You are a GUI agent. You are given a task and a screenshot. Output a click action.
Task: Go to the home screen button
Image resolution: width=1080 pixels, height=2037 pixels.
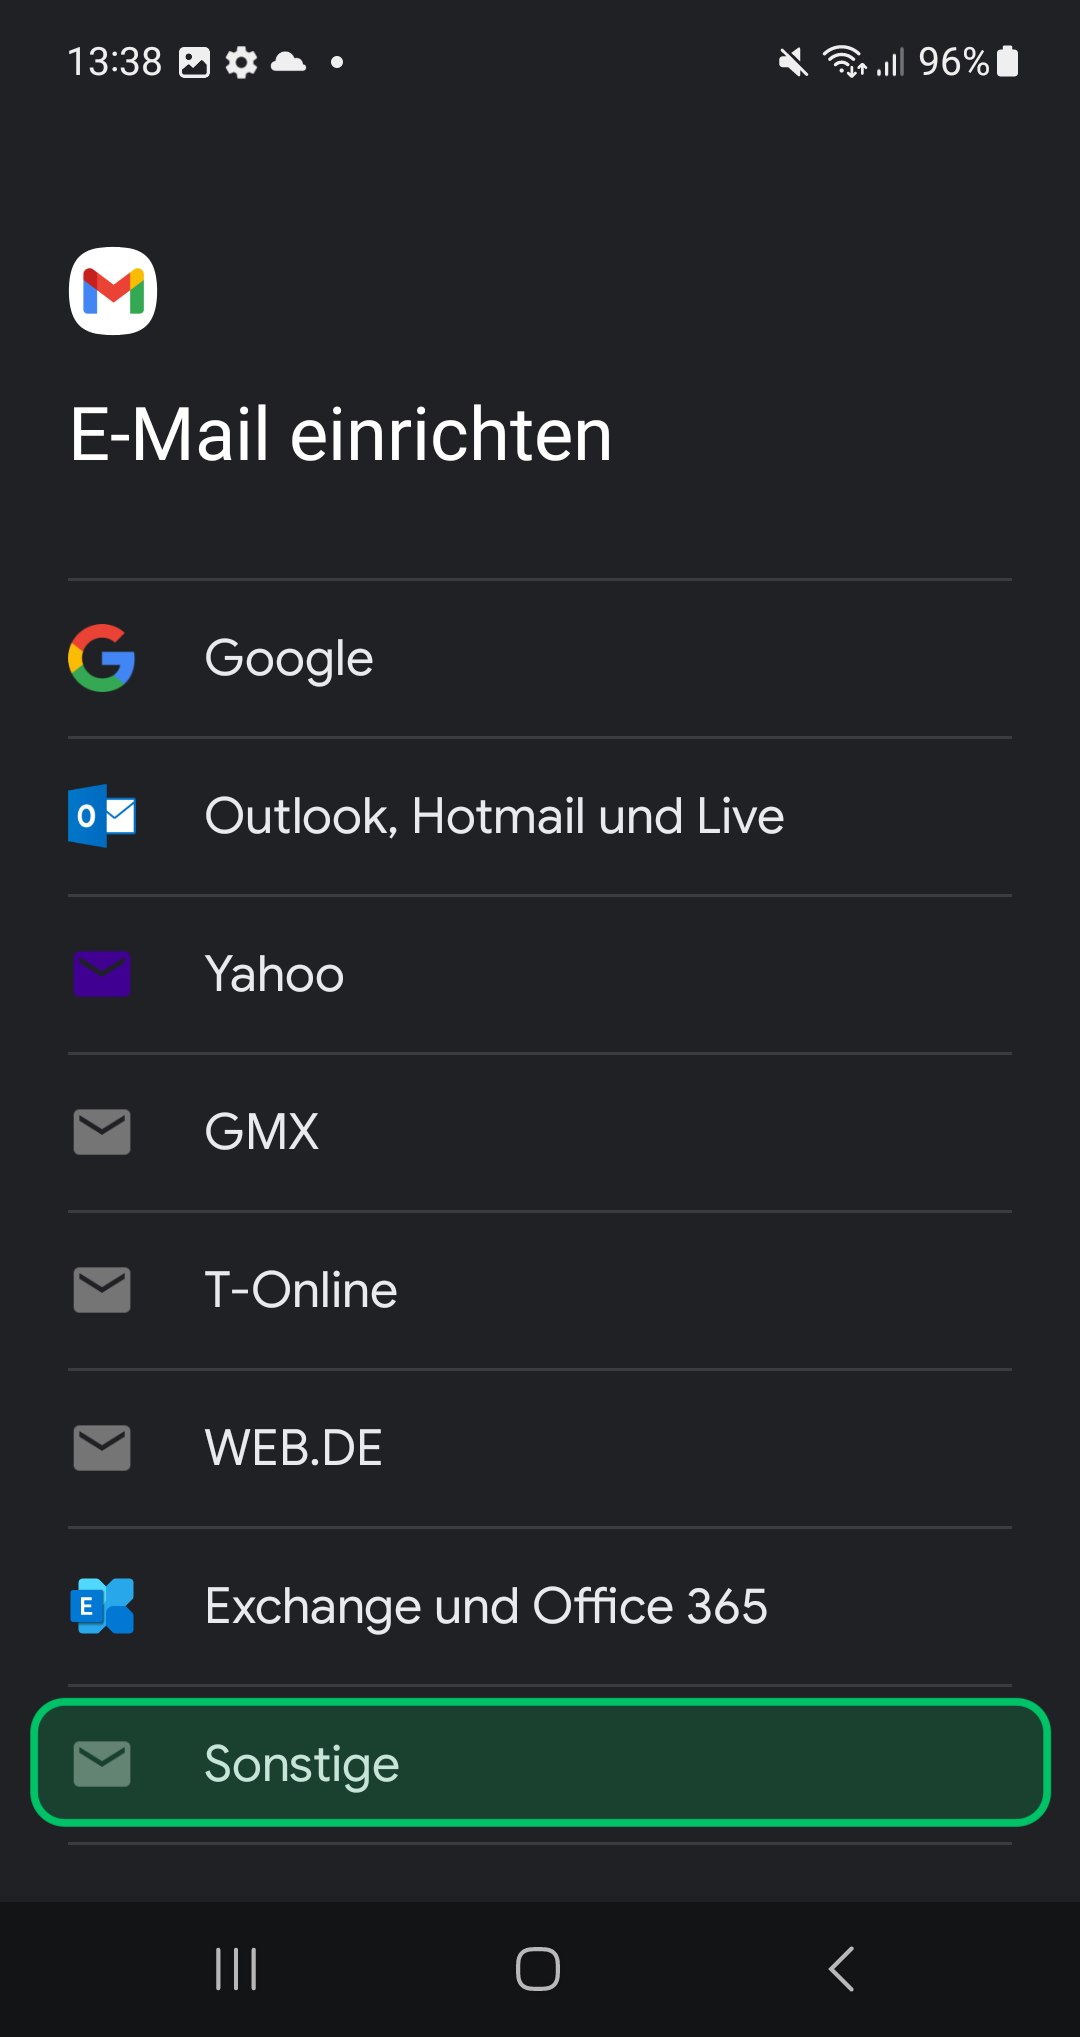pyautogui.click(x=538, y=1969)
